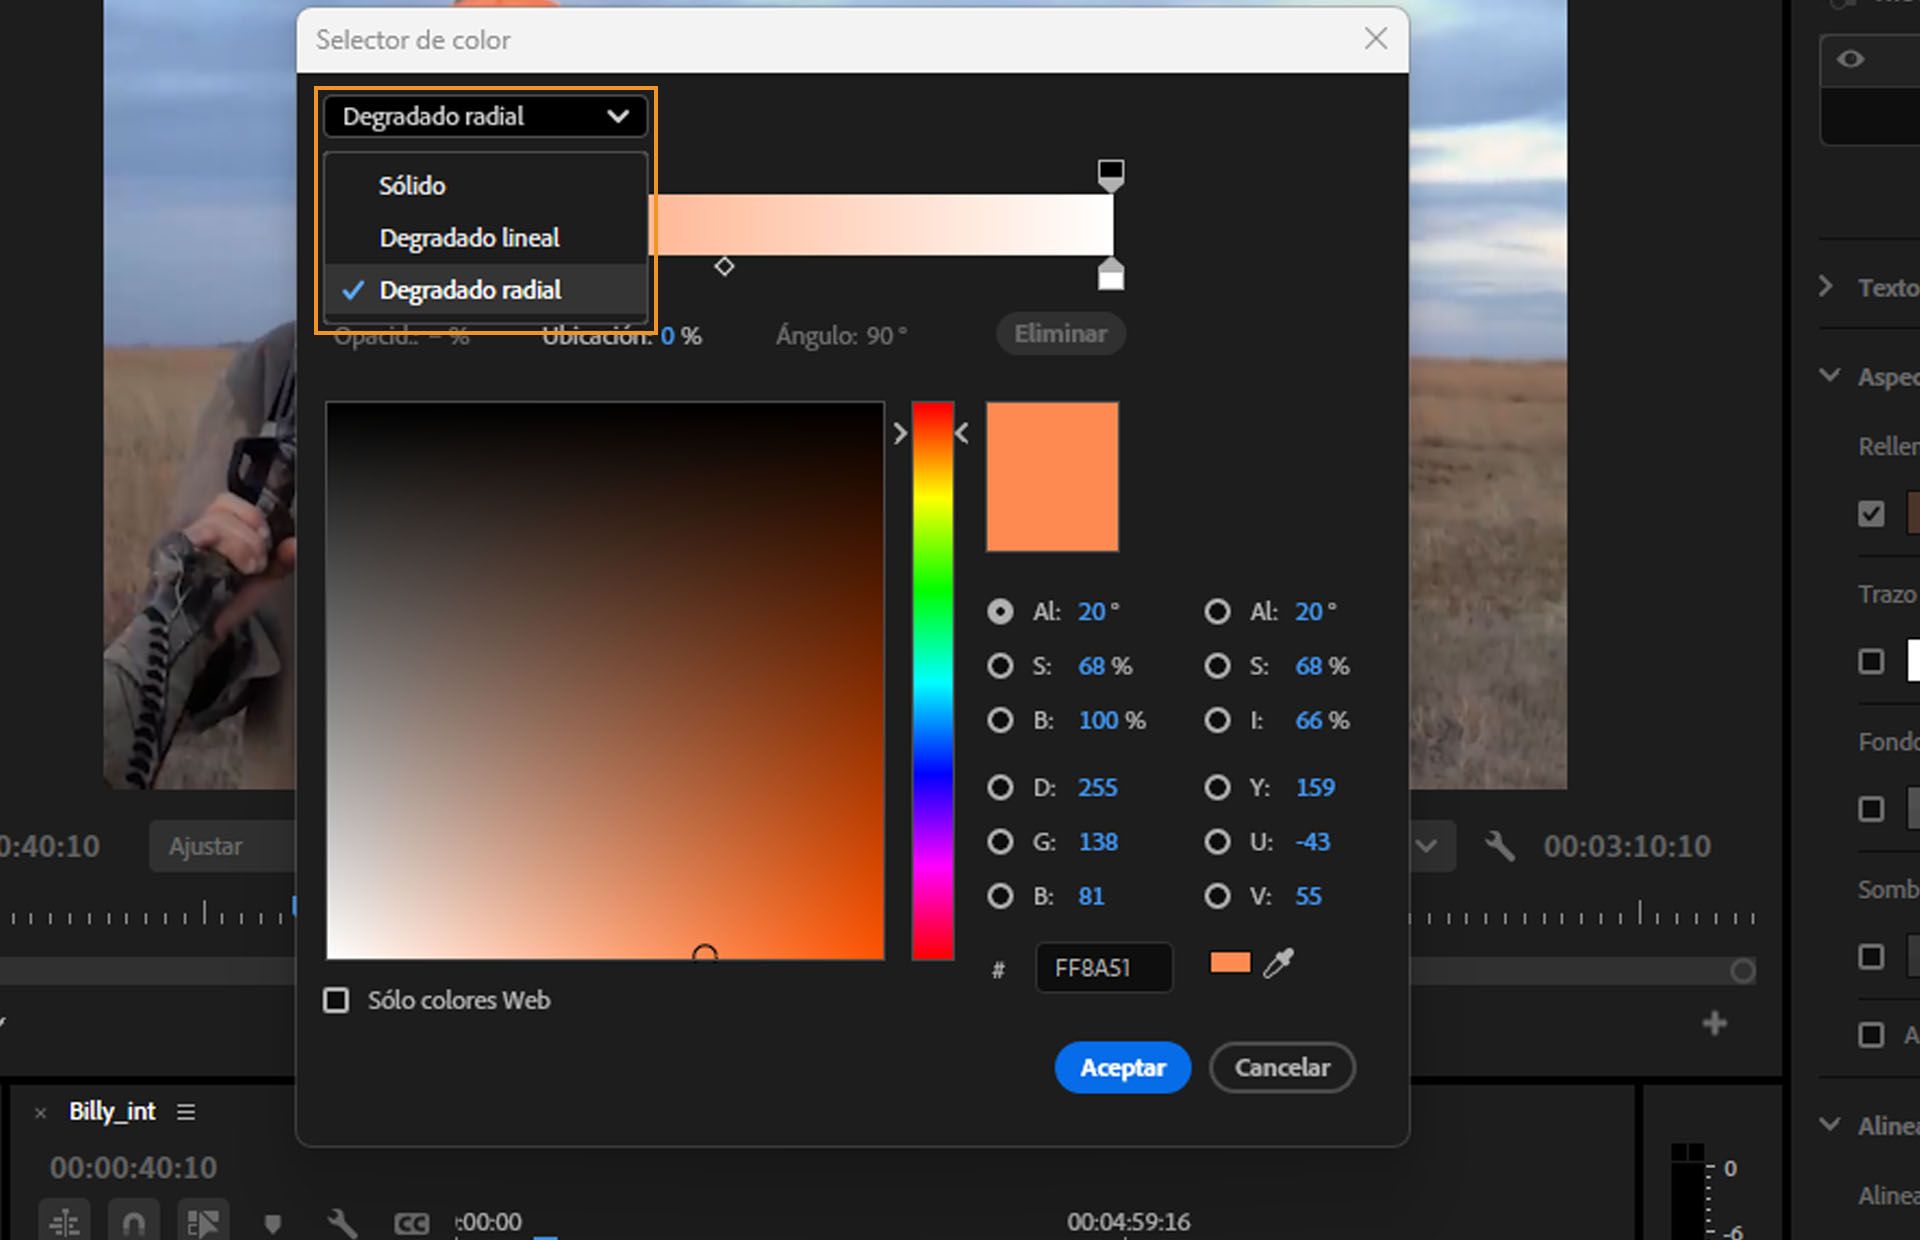Select the S saturation radio button
The height and width of the screenshot is (1240, 1920).
pos(1000,666)
